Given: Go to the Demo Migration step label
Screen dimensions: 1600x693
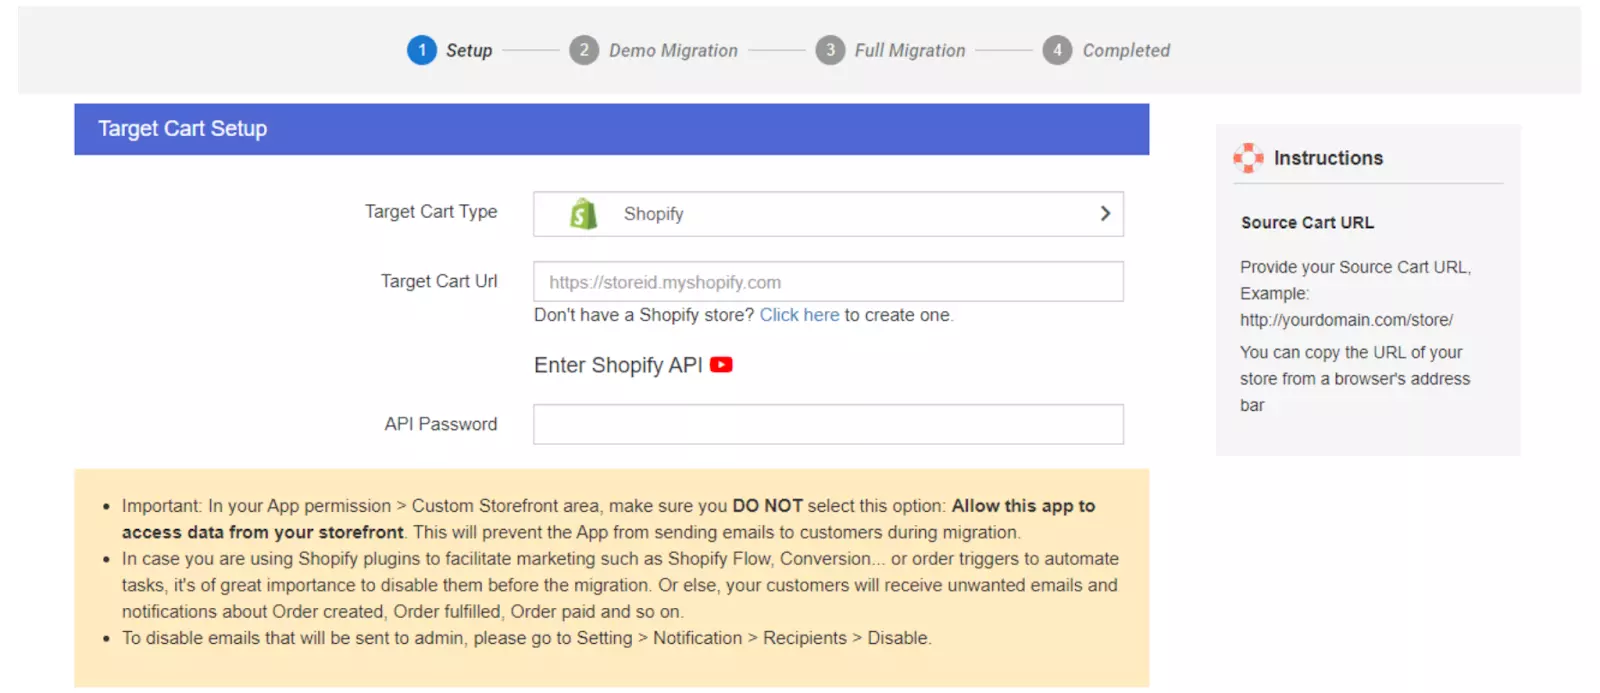Looking at the screenshot, I should pos(673,50).
